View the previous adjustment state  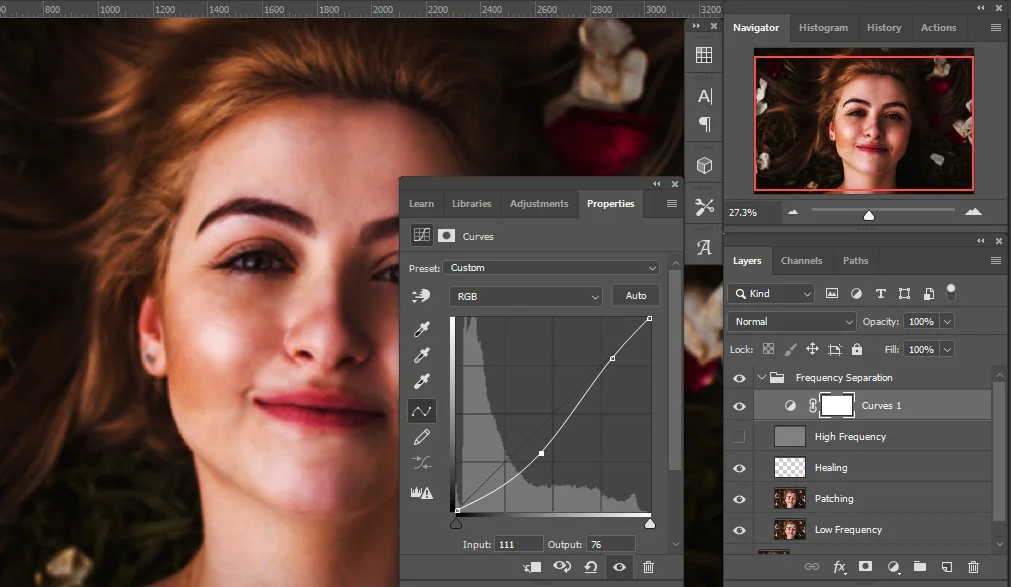(x=562, y=567)
